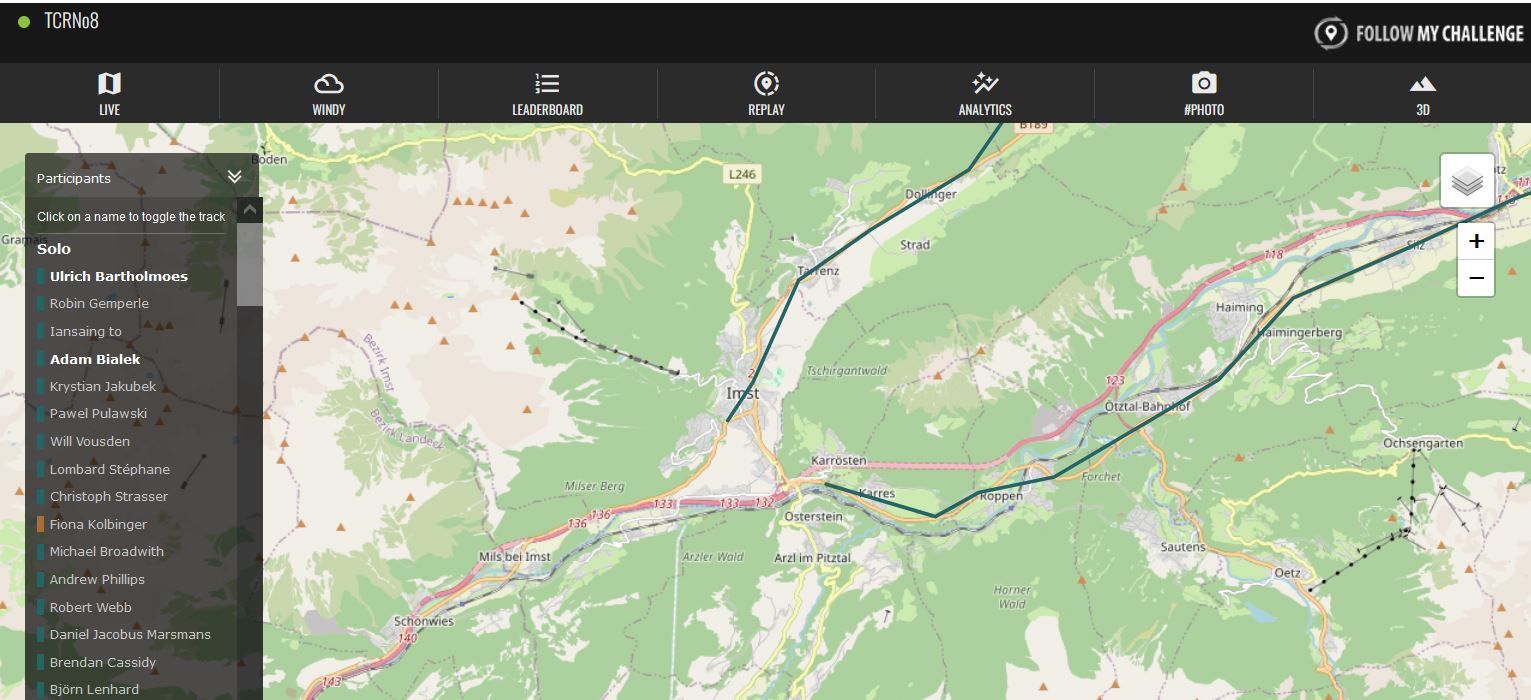Click the participants list scrollbar thumb
The image size is (1531, 700).
tap(250, 264)
